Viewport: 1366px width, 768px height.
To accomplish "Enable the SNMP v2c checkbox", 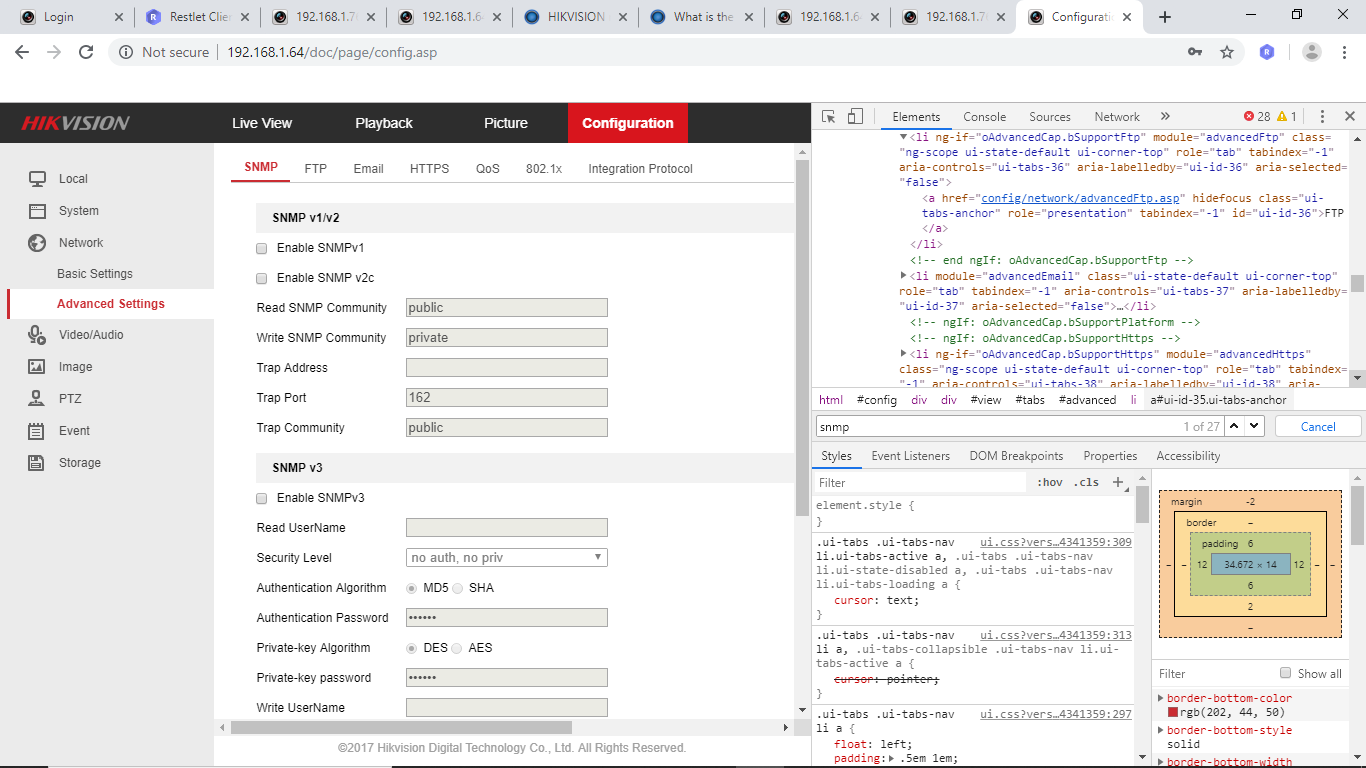I will click(262, 278).
